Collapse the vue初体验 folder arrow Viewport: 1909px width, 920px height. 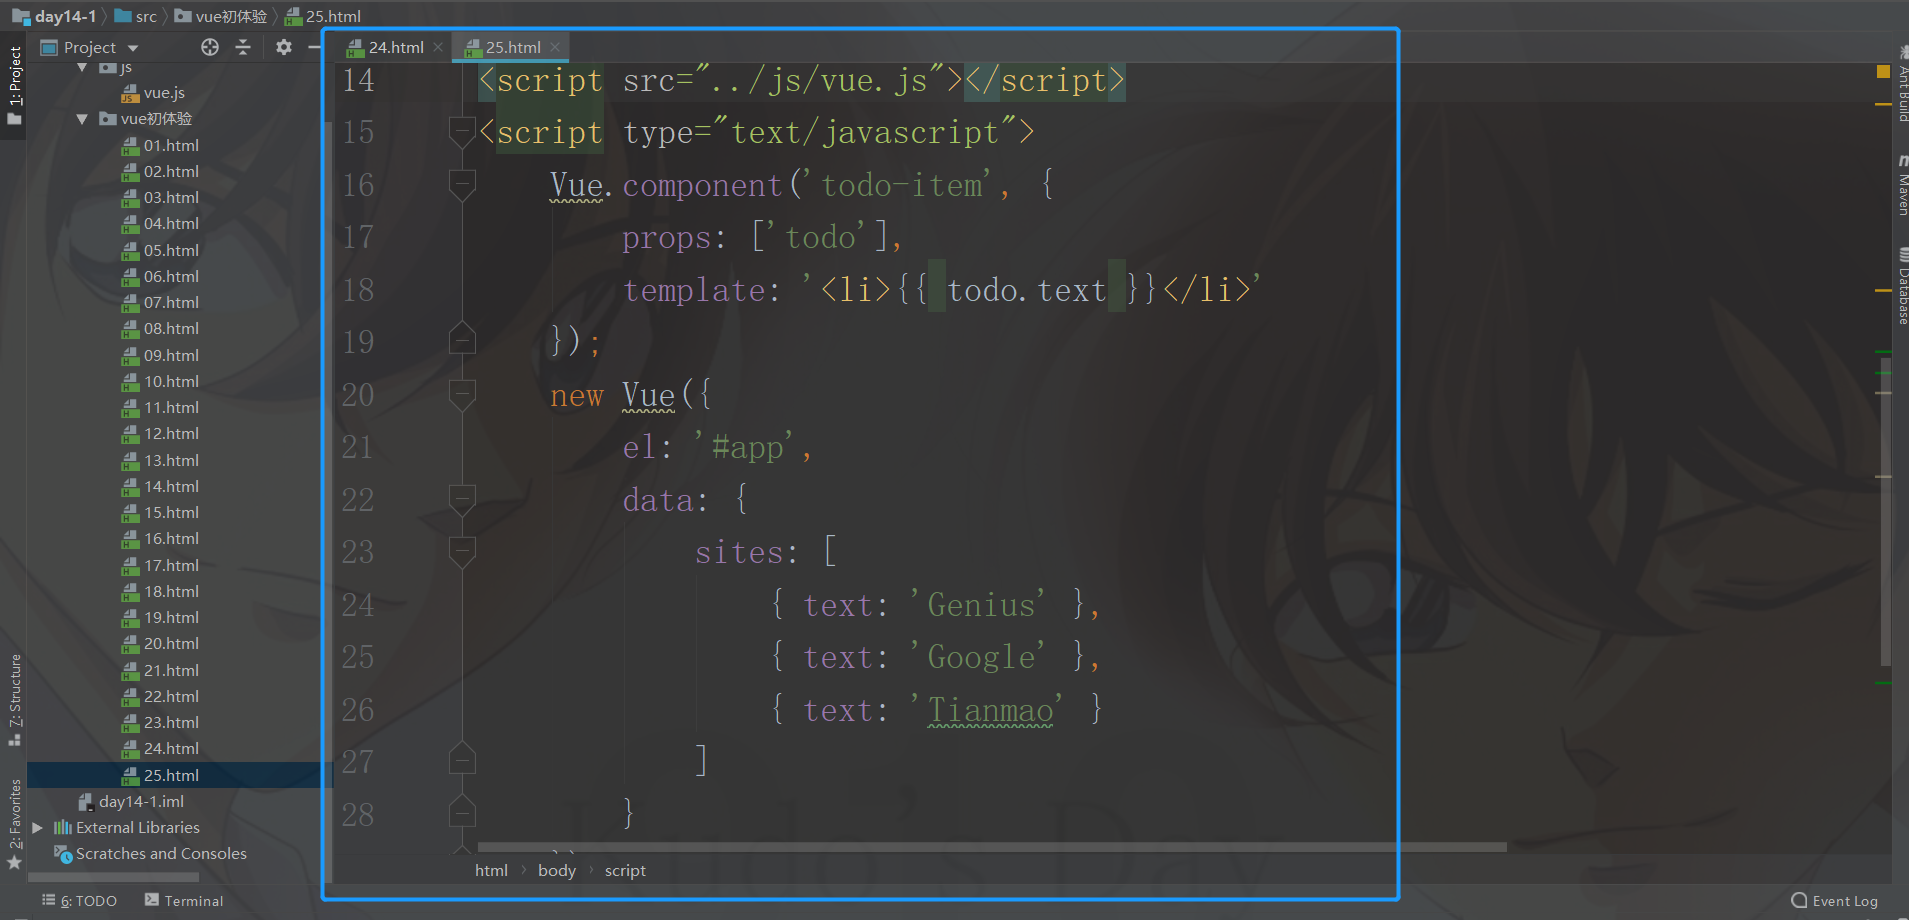82,119
